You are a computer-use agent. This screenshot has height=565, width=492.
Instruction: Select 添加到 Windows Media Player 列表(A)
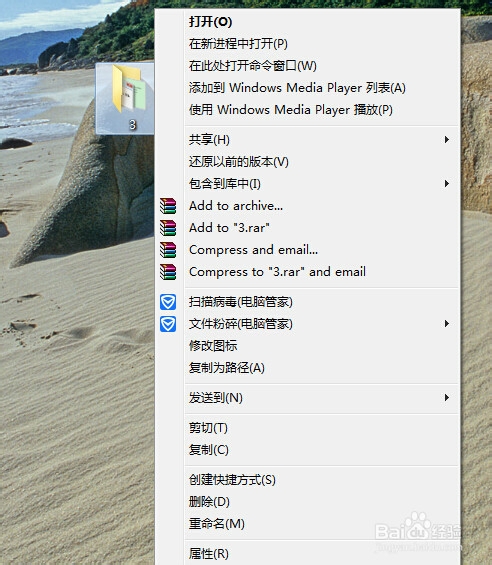pyautogui.click(x=308, y=88)
